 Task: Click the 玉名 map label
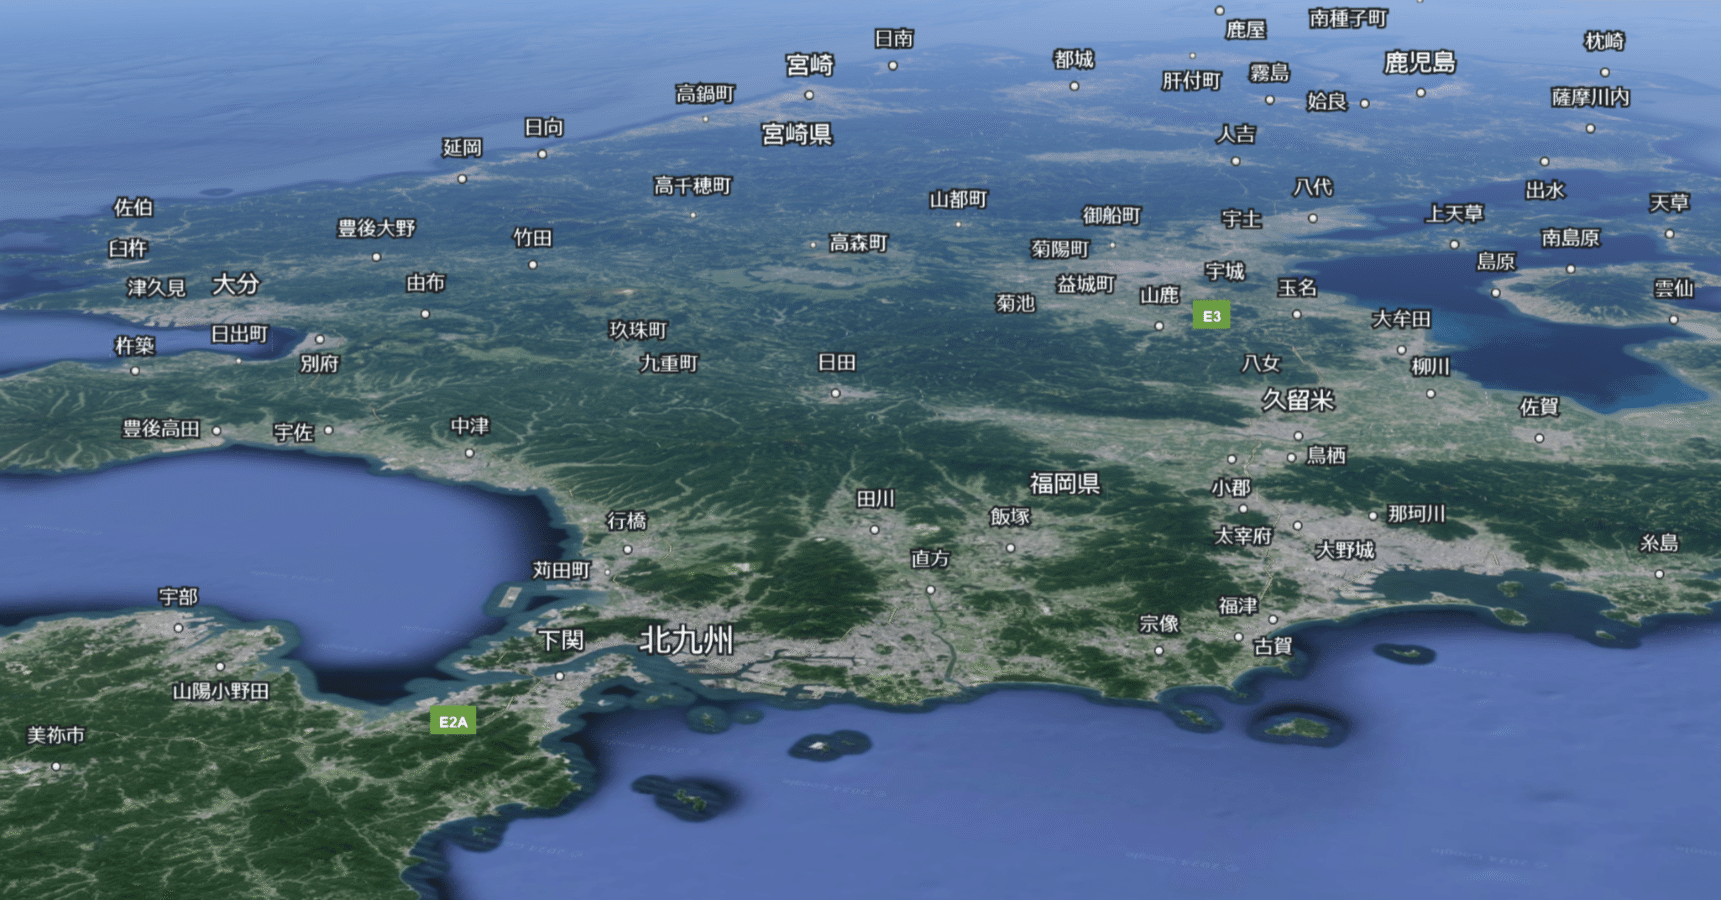(x=1297, y=288)
